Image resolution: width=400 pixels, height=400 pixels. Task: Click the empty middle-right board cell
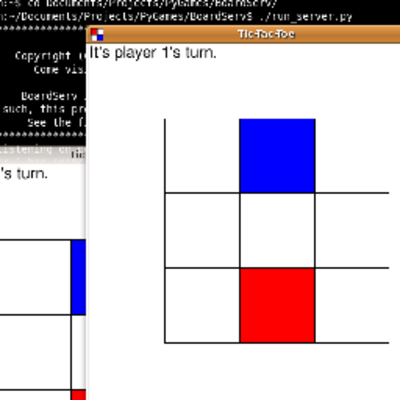pyautogui.click(x=352, y=230)
